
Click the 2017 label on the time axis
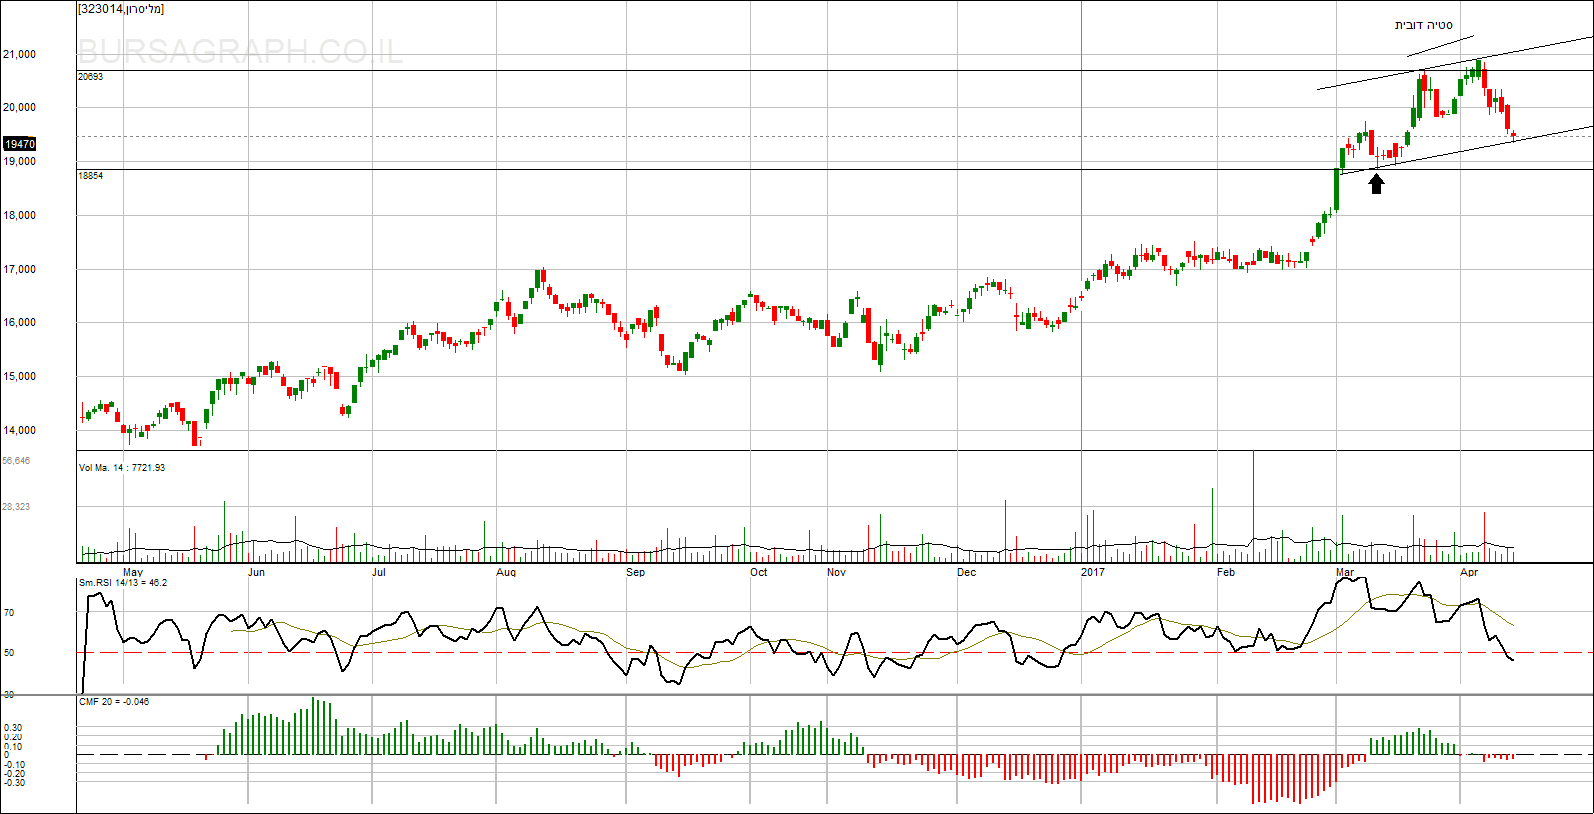point(1093,573)
